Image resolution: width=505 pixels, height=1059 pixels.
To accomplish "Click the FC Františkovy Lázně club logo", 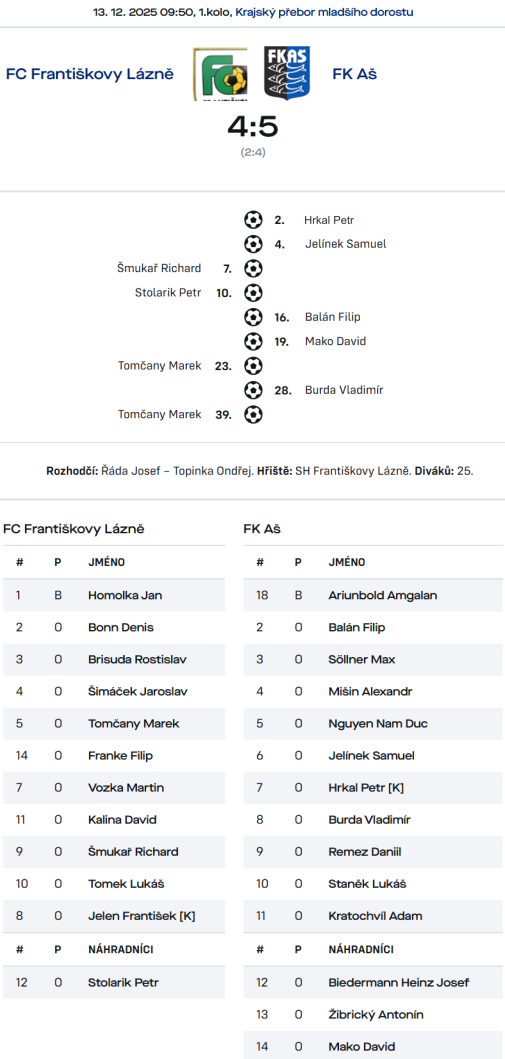I will tap(219, 74).
